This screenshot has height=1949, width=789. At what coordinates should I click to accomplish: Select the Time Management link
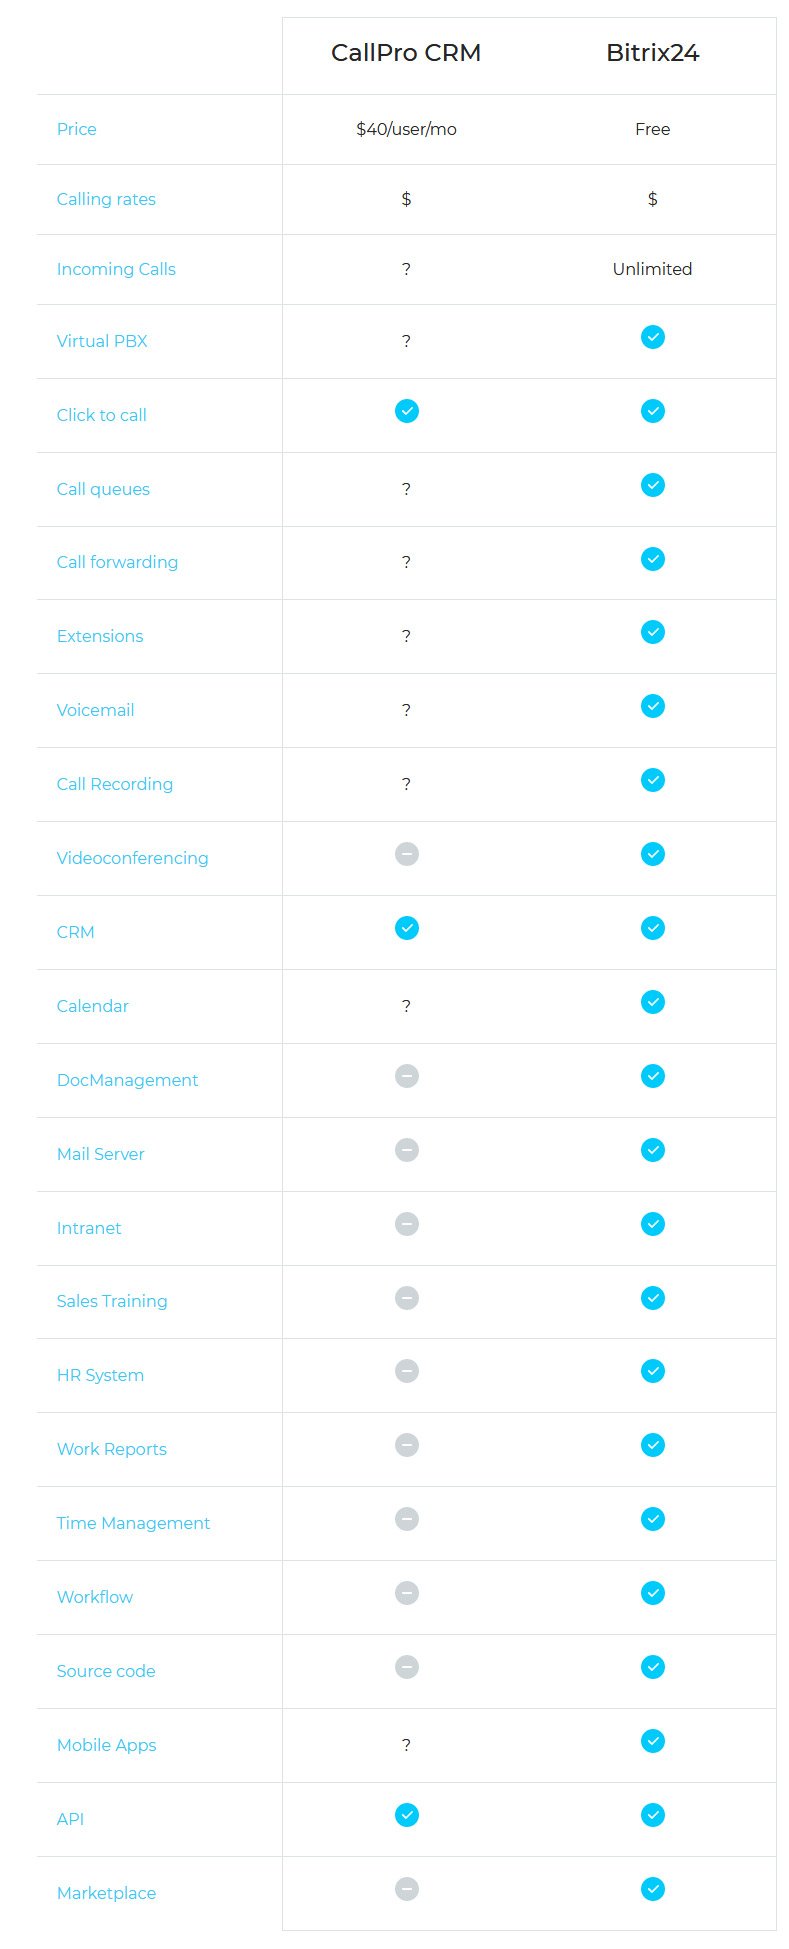click(133, 1523)
